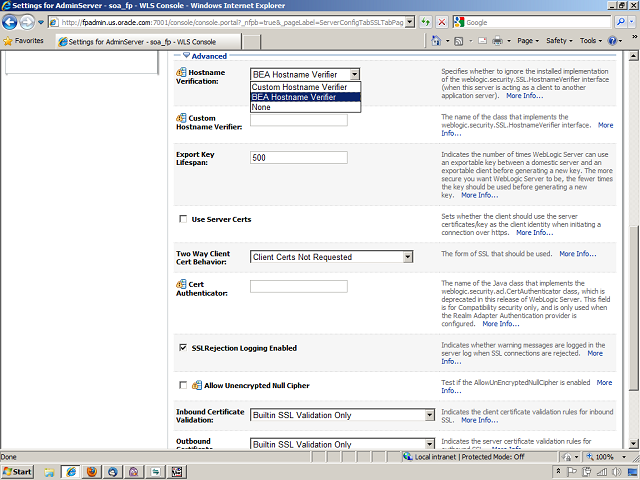The width and height of the screenshot is (640, 480).
Task: Select the Settings for AdminServer tab
Action: (148, 42)
